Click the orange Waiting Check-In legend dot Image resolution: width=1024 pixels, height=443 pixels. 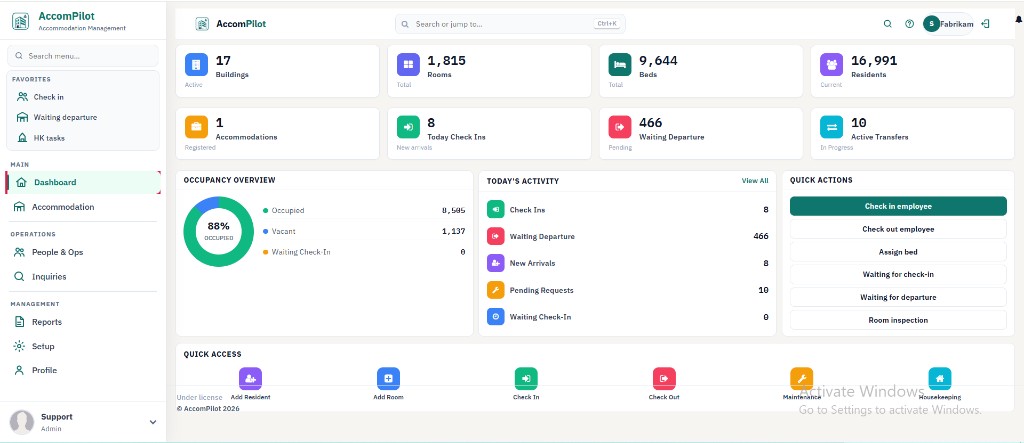click(266, 252)
